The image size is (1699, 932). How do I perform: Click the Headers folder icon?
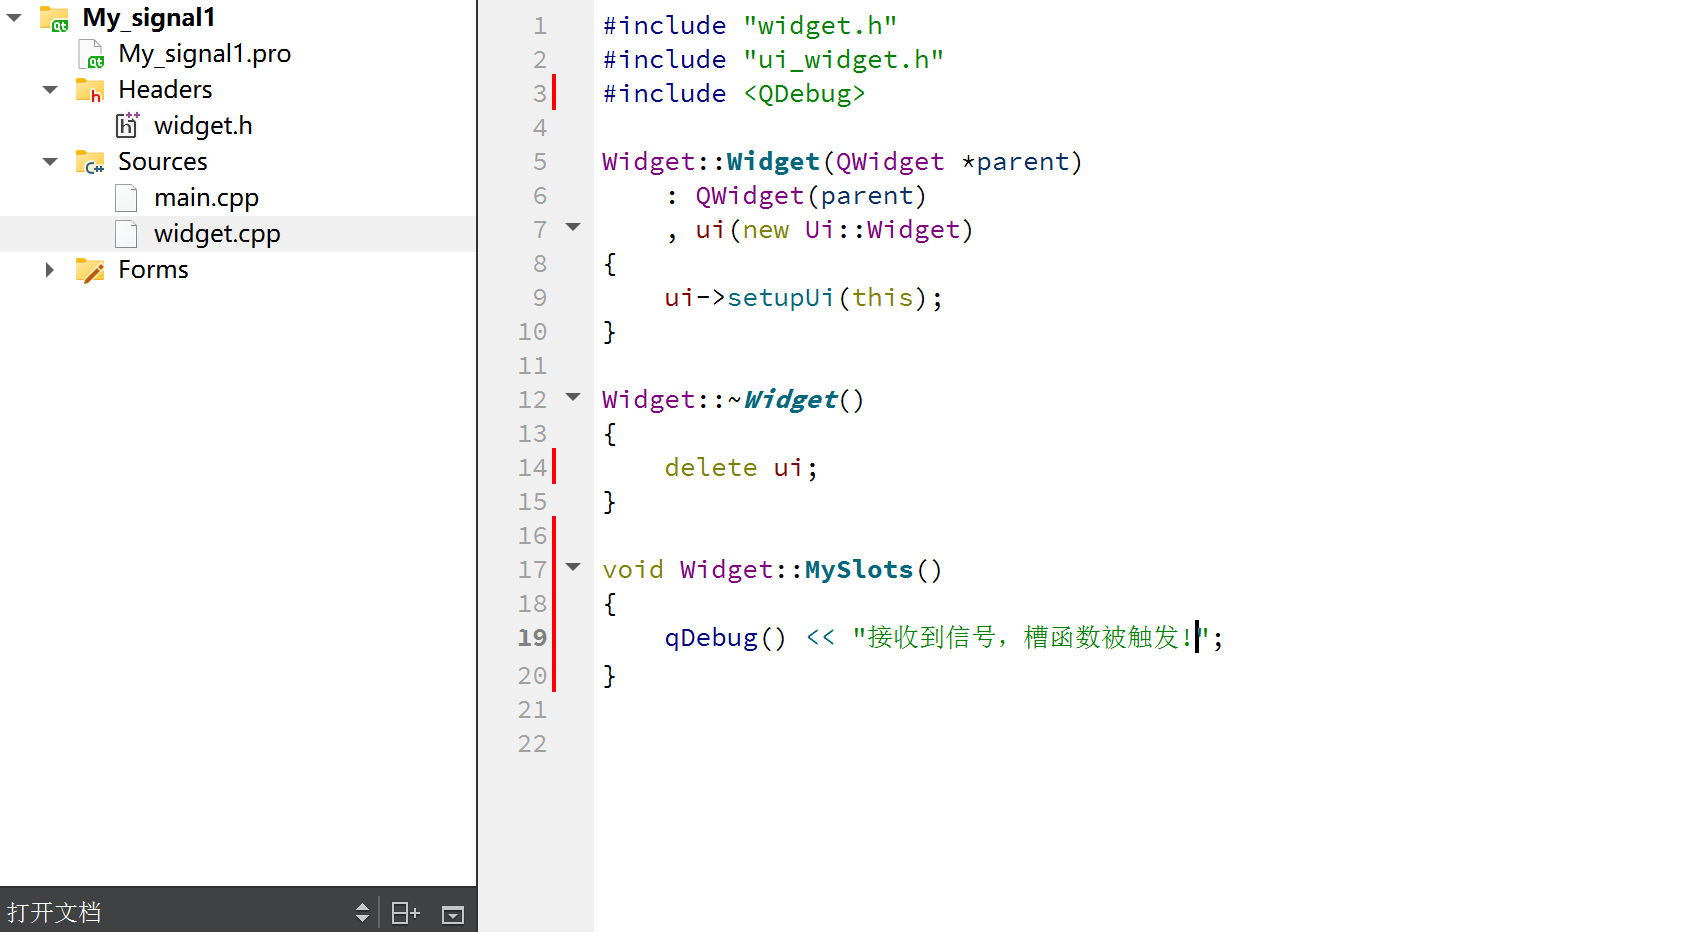[x=90, y=90]
